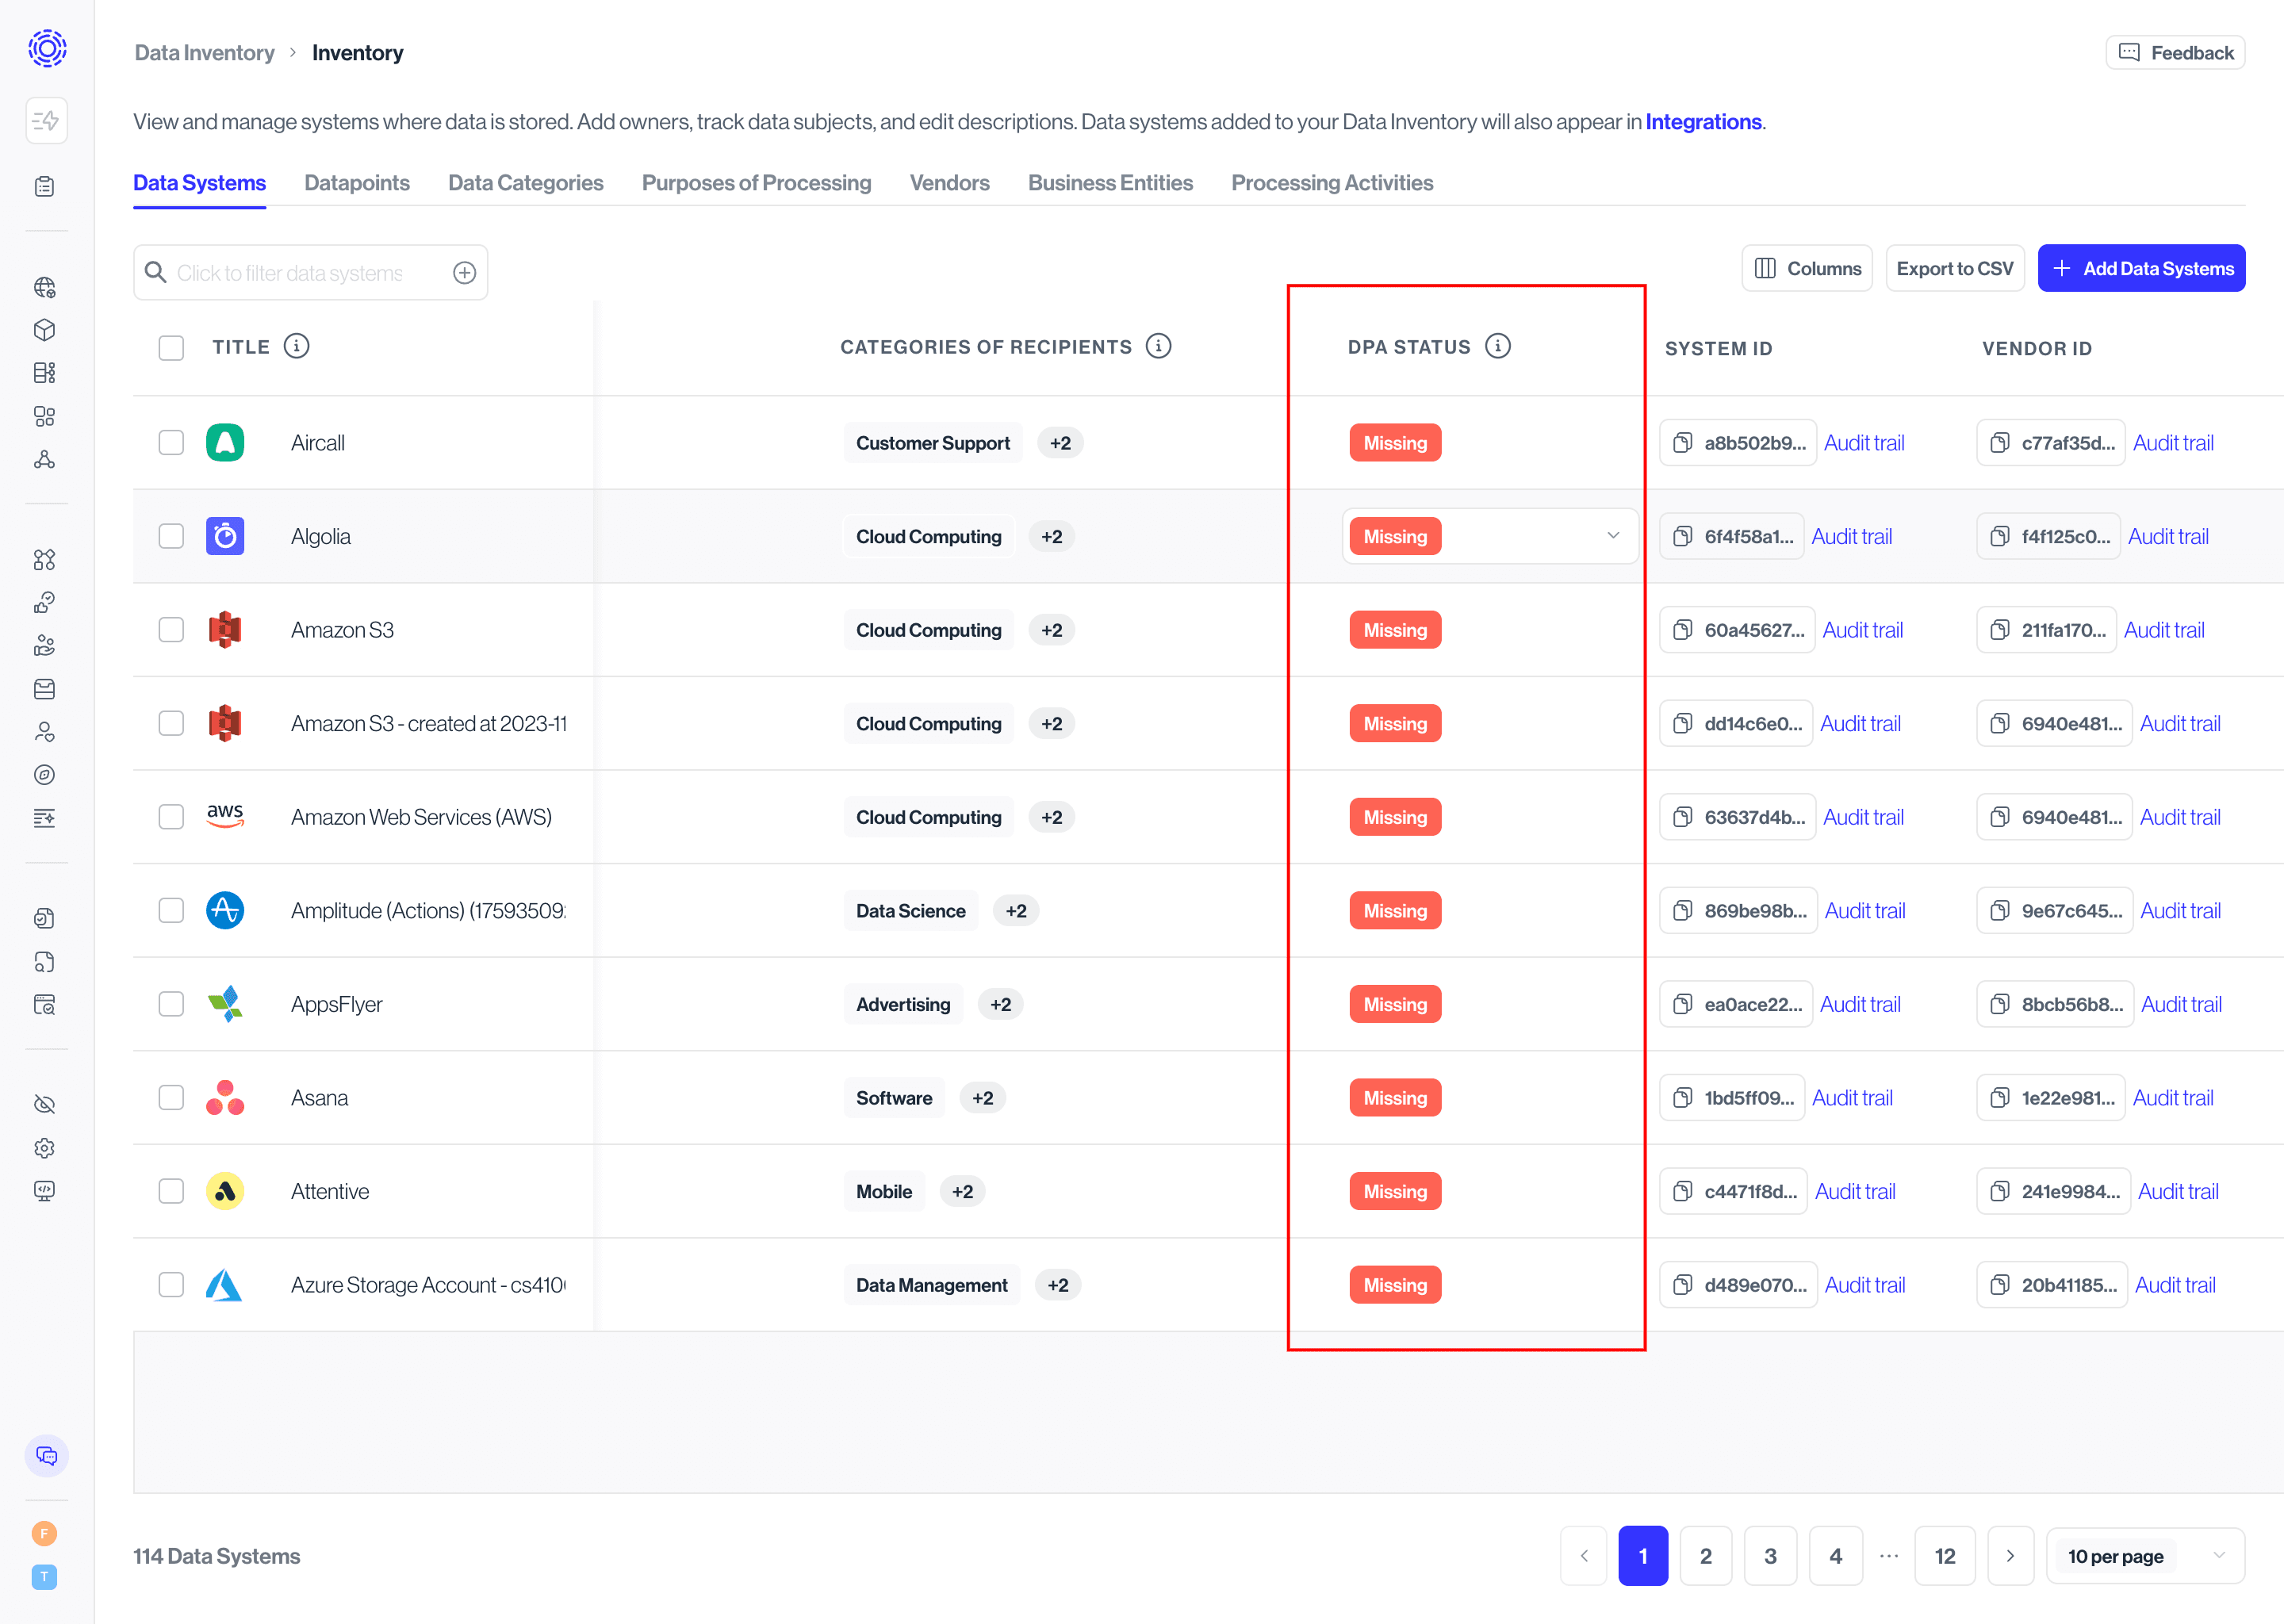The width and height of the screenshot is (2284, 1624).
Task: Open the chat support bubble icon
Action: coord(46,1456)
